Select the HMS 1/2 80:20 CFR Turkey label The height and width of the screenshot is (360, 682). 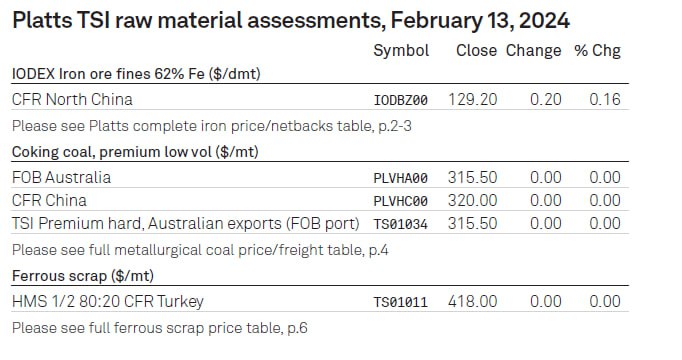click(108, 301)
